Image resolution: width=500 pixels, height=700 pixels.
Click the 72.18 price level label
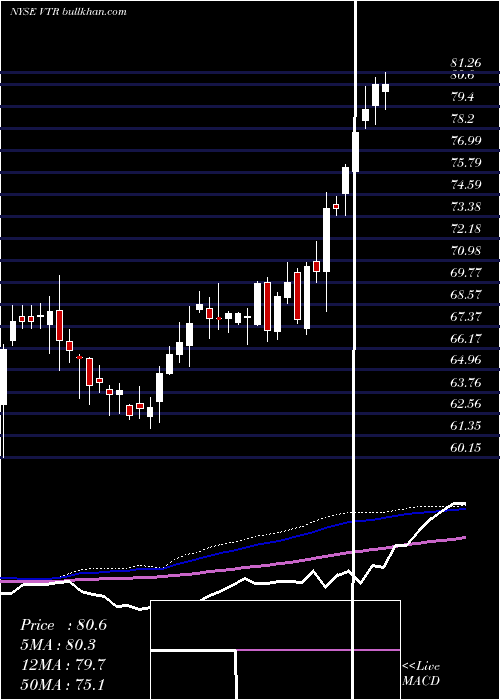tap(466, 229)
